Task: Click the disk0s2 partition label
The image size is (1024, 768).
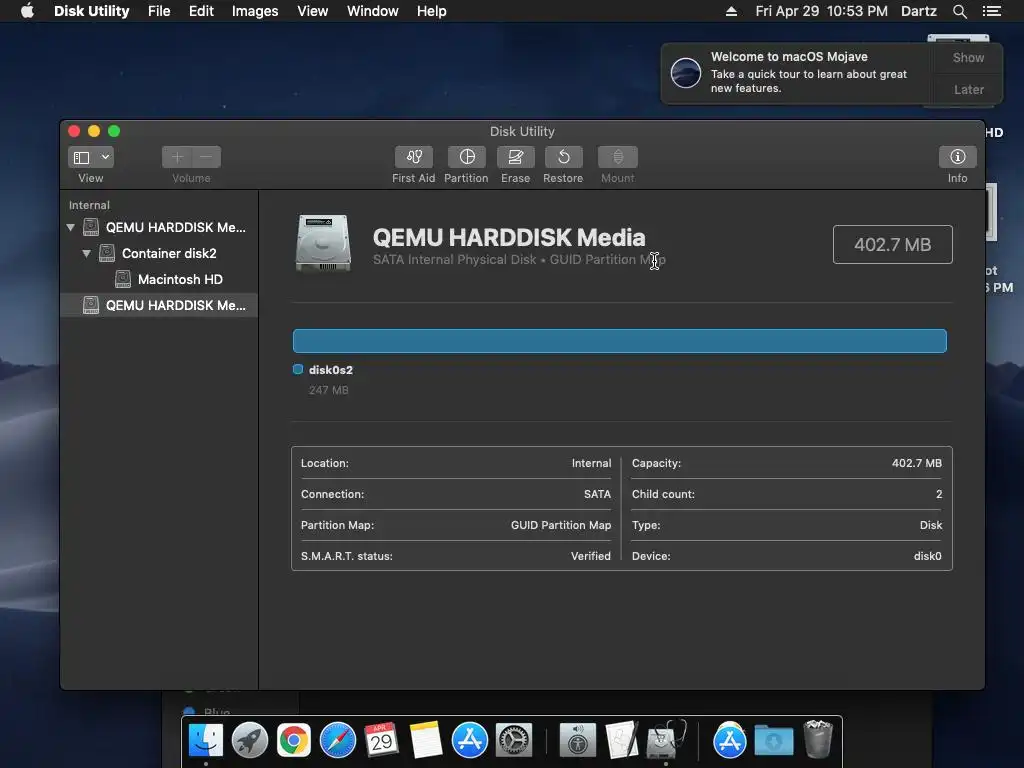Action: (330, 370)
